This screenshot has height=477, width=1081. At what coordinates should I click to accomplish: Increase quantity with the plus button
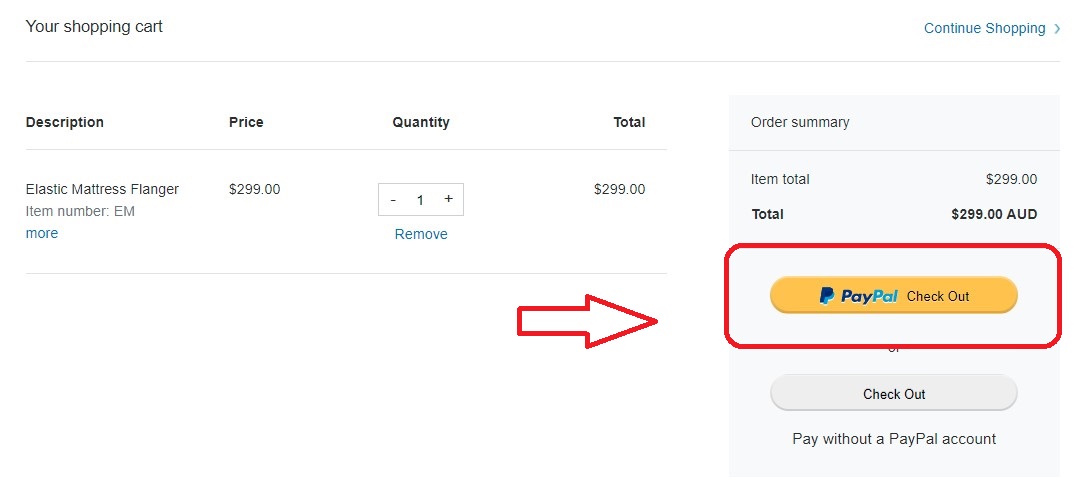pos(448,199)
